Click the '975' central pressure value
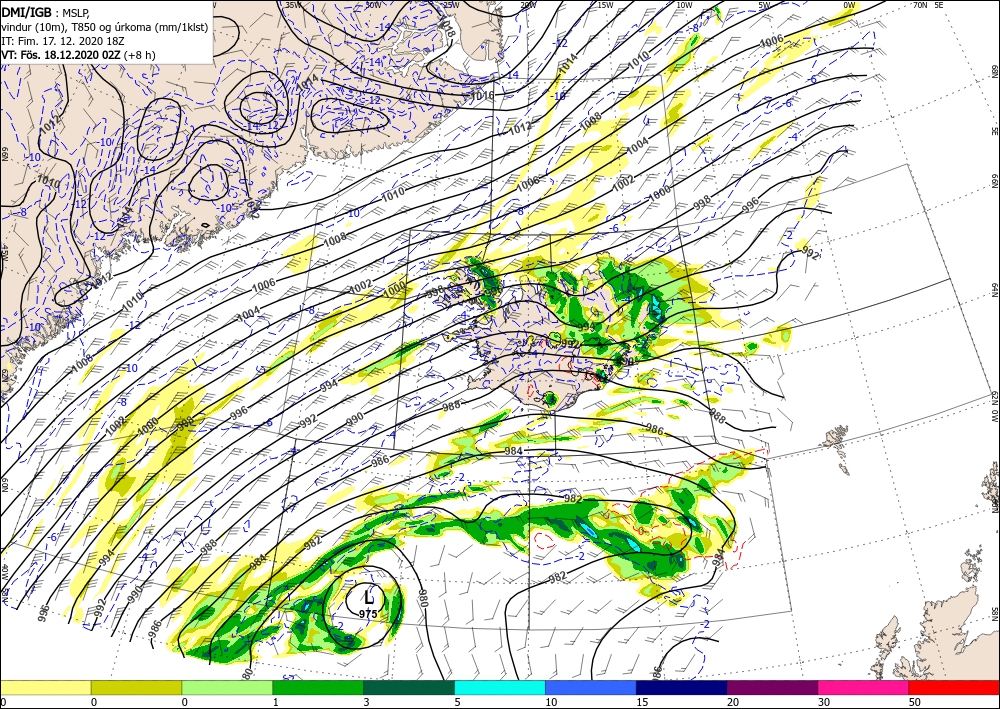 [x=368, y=614]
